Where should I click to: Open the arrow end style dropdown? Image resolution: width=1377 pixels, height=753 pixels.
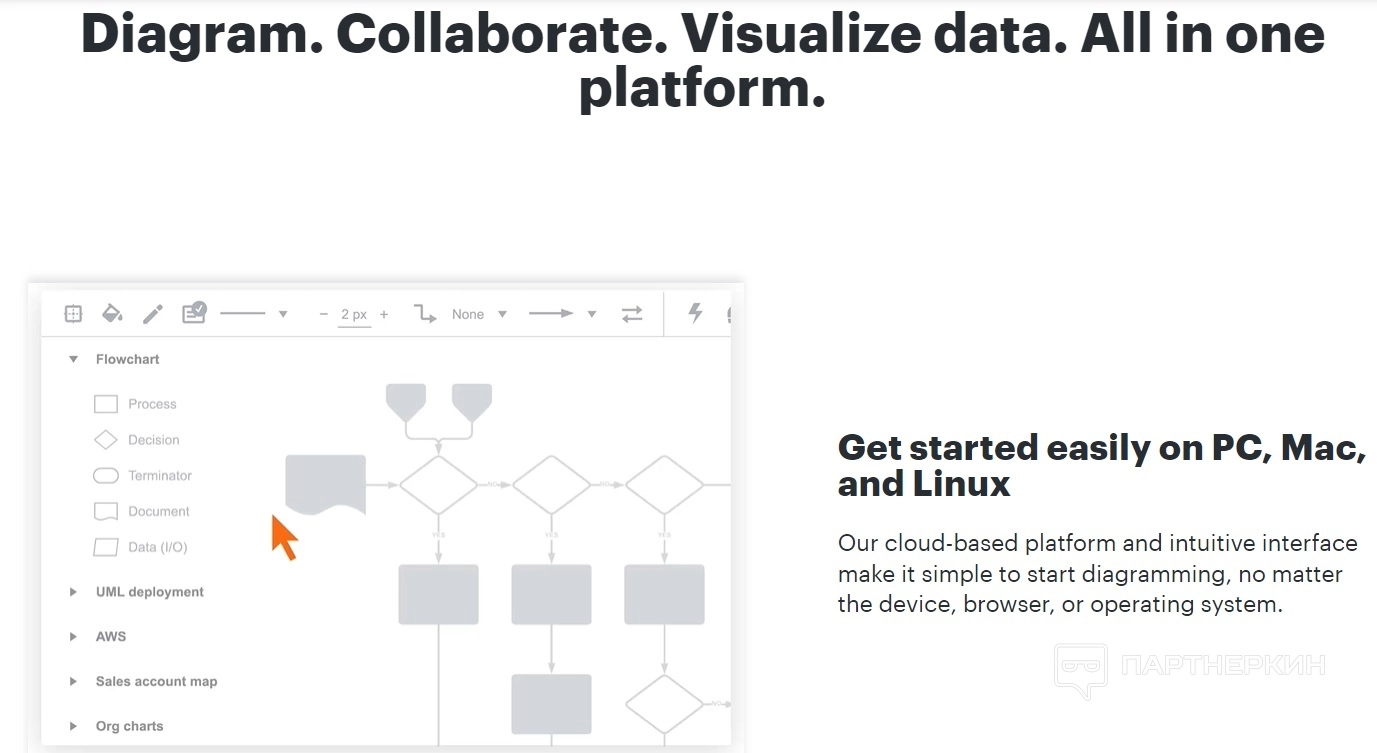(591, 314)
